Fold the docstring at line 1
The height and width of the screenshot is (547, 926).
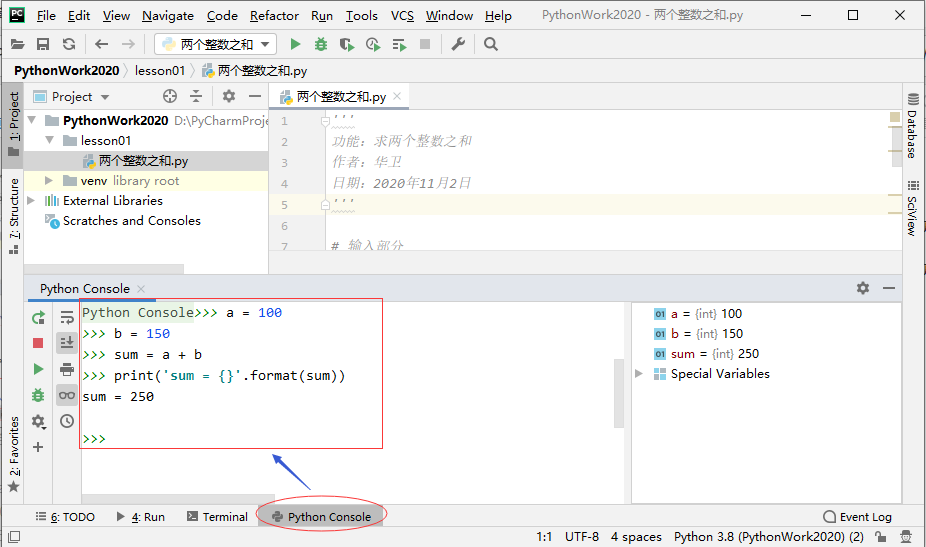tap(325, 121)
